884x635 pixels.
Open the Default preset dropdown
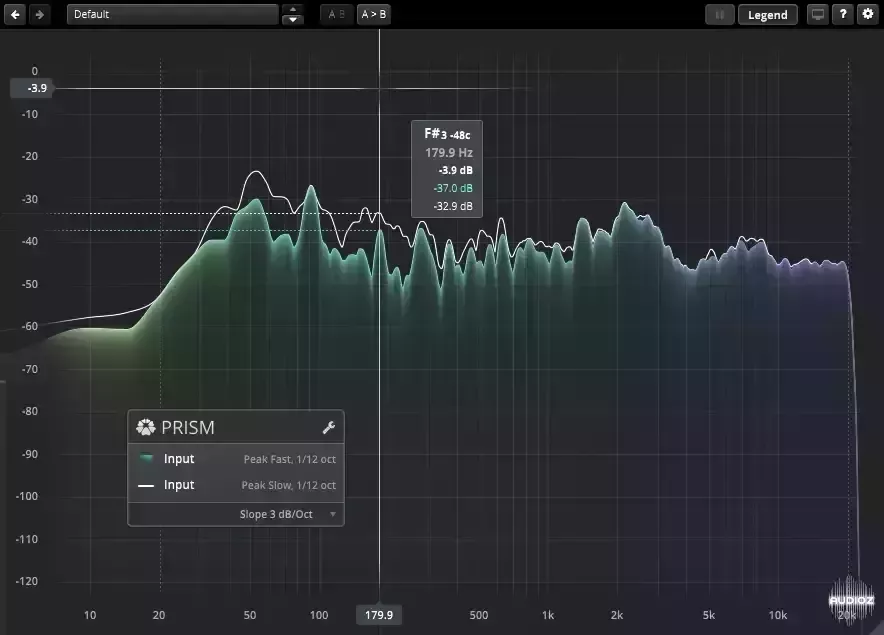pyautogui.click(x=172, y=14)
